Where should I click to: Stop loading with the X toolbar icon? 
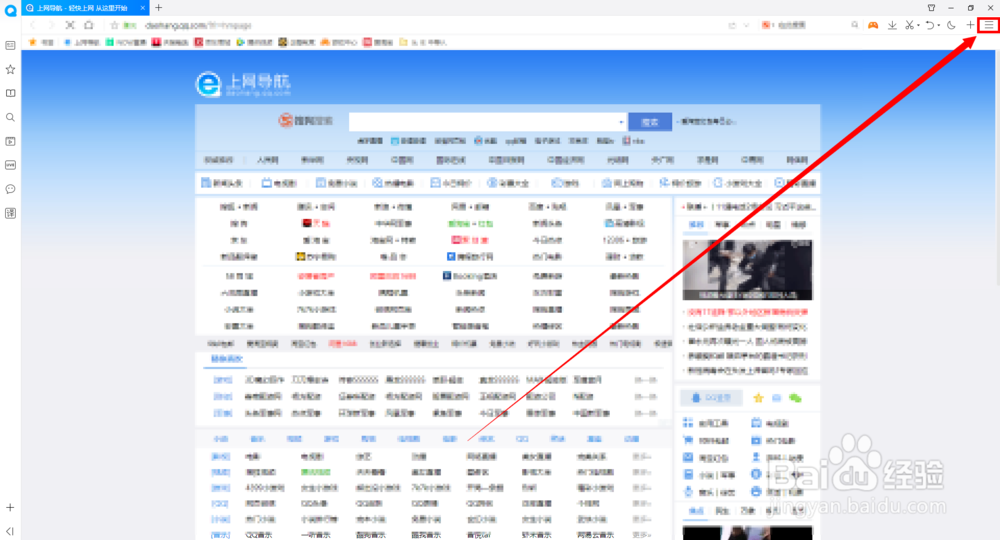70,25
